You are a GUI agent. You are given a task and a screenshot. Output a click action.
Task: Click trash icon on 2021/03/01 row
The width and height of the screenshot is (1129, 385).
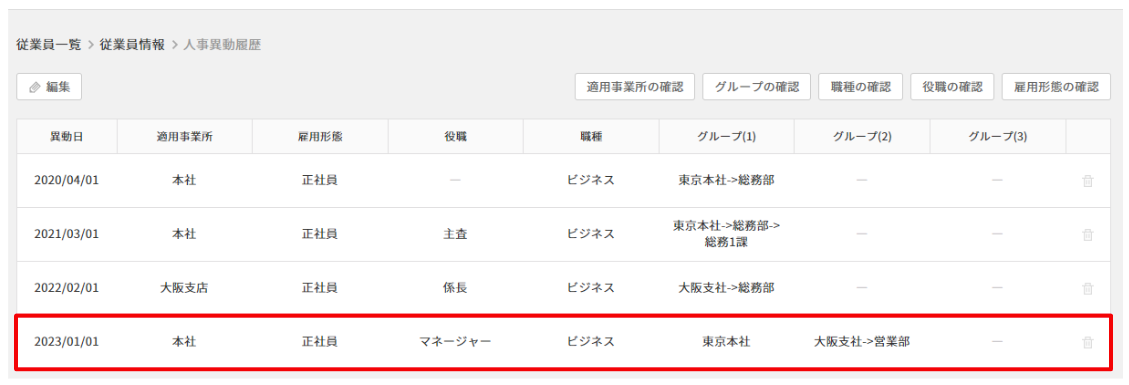point(1087,235)
